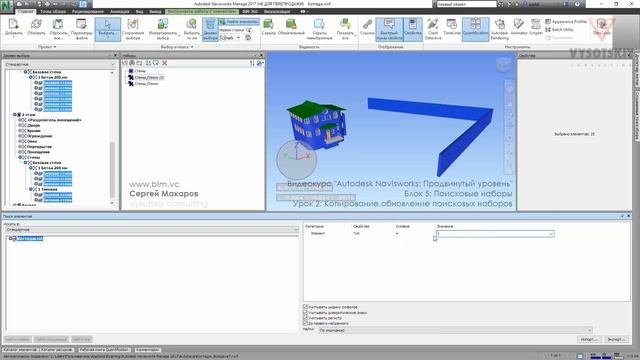Open the BIM 360 ribbon tab

point(250,11)
